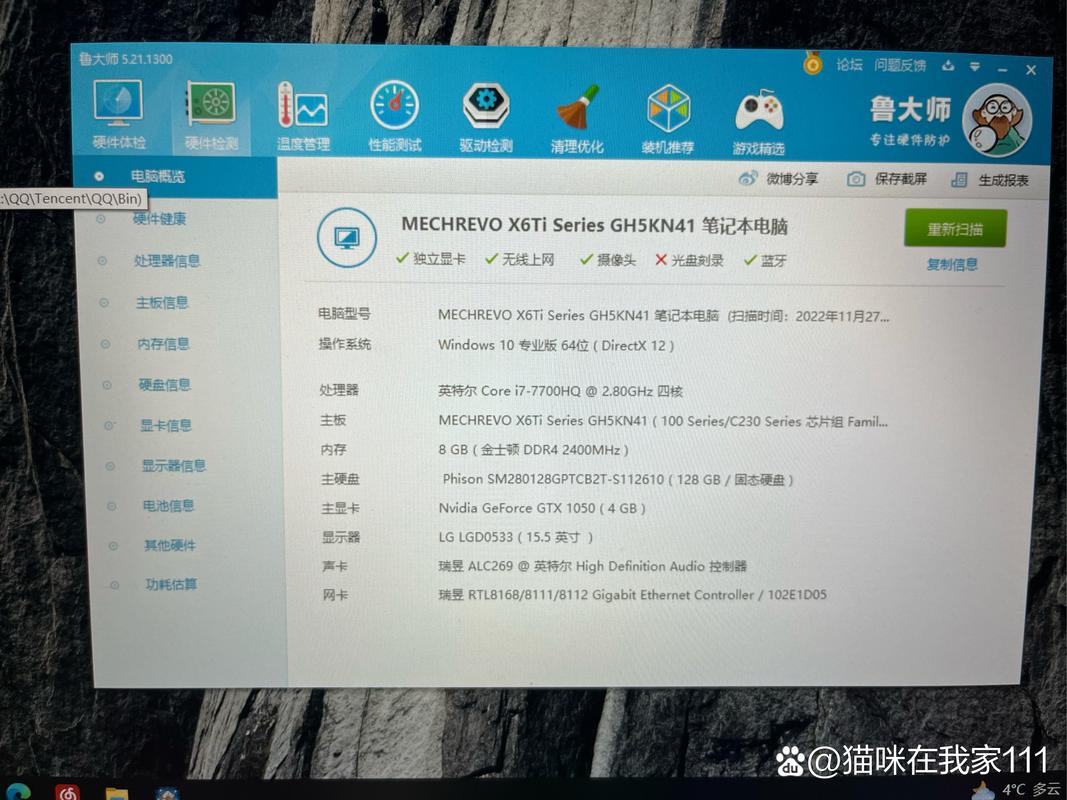Expand 硬盘信息 in the sidebar

[x=164, y=385]
